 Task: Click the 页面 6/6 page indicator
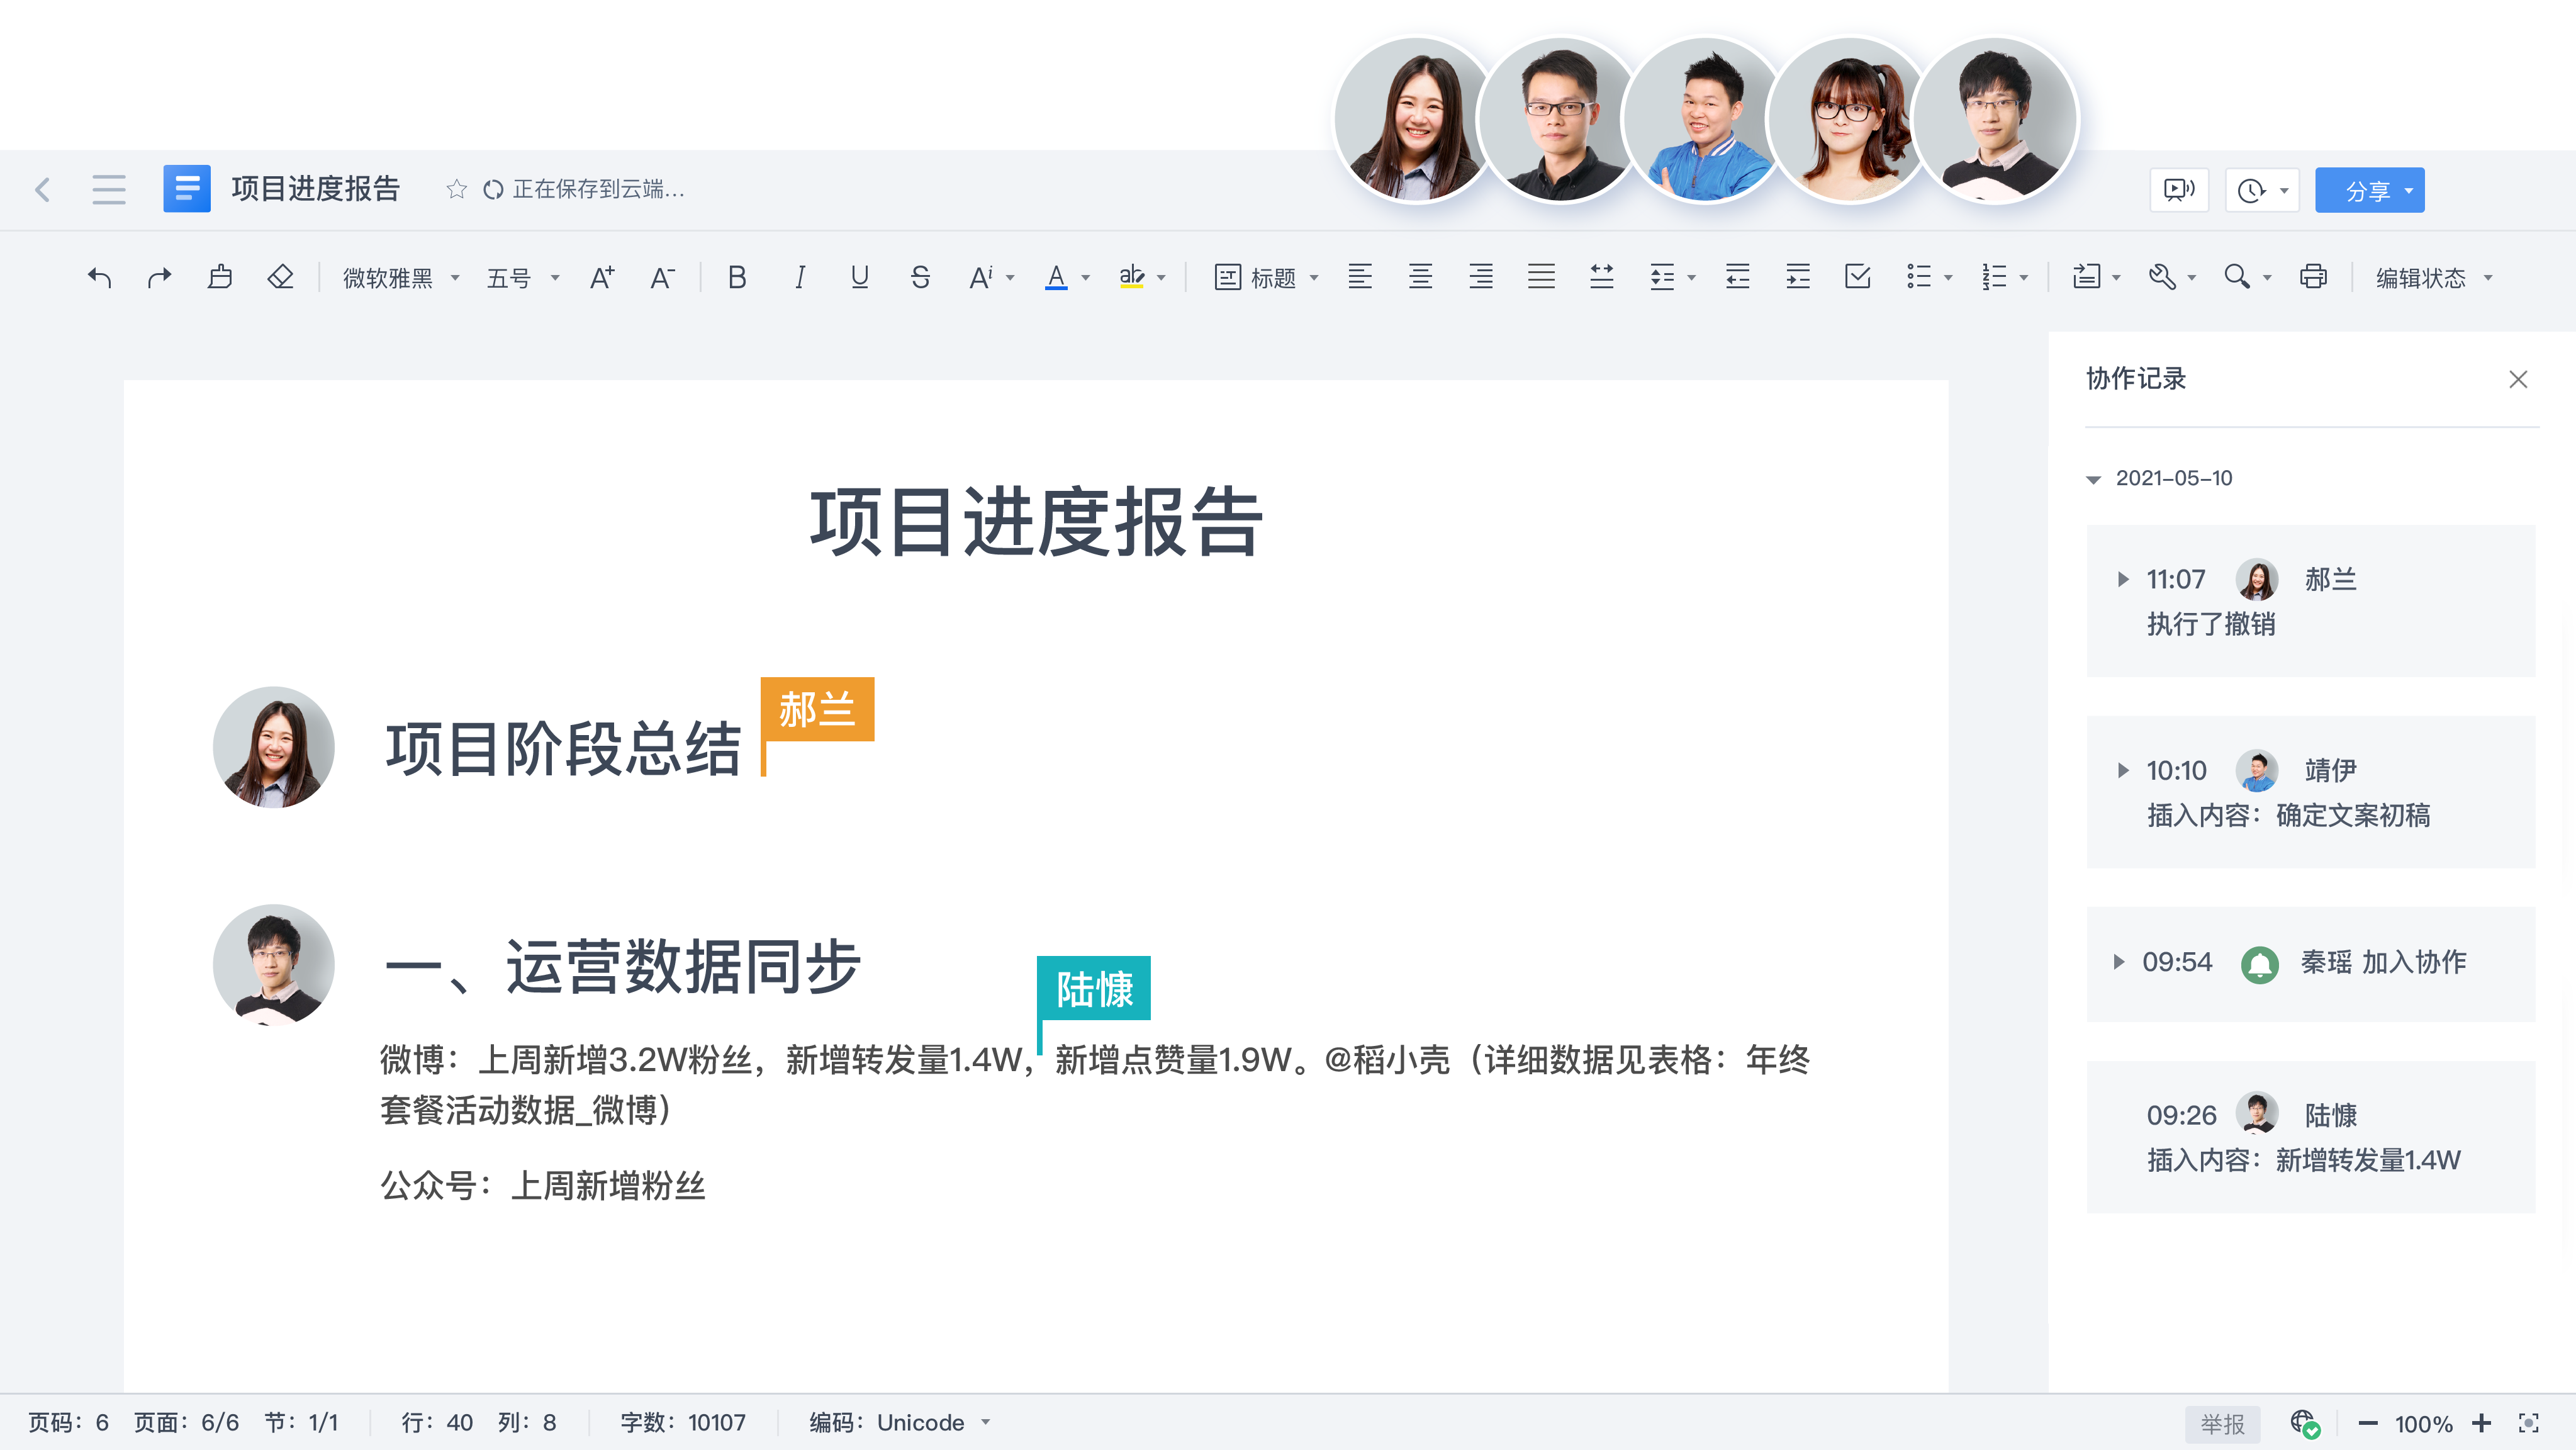(x=186, y=1422)
